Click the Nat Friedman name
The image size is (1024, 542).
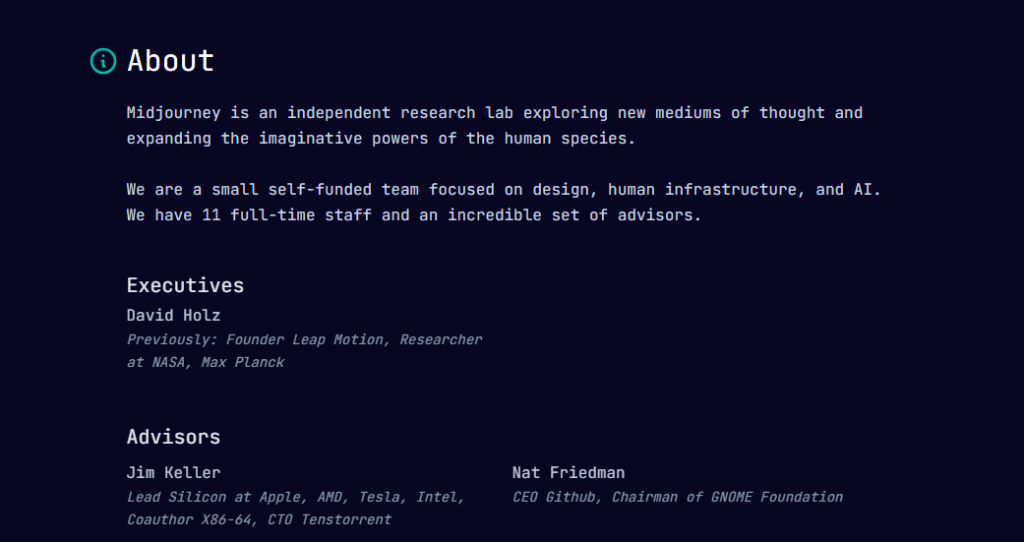click(568, 472)
